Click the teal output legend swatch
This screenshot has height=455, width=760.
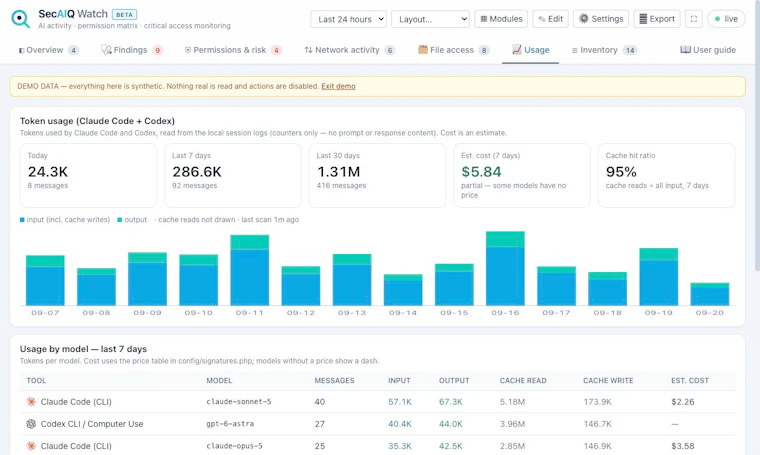tap(120, 220)
